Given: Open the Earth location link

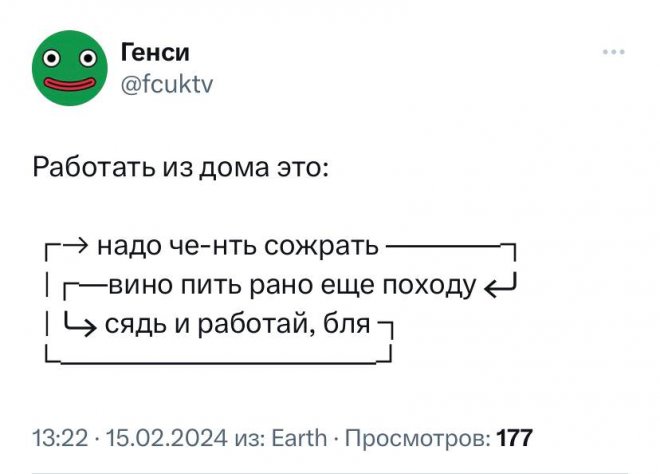Looking at the screenshot, I should tap(299, 438).
